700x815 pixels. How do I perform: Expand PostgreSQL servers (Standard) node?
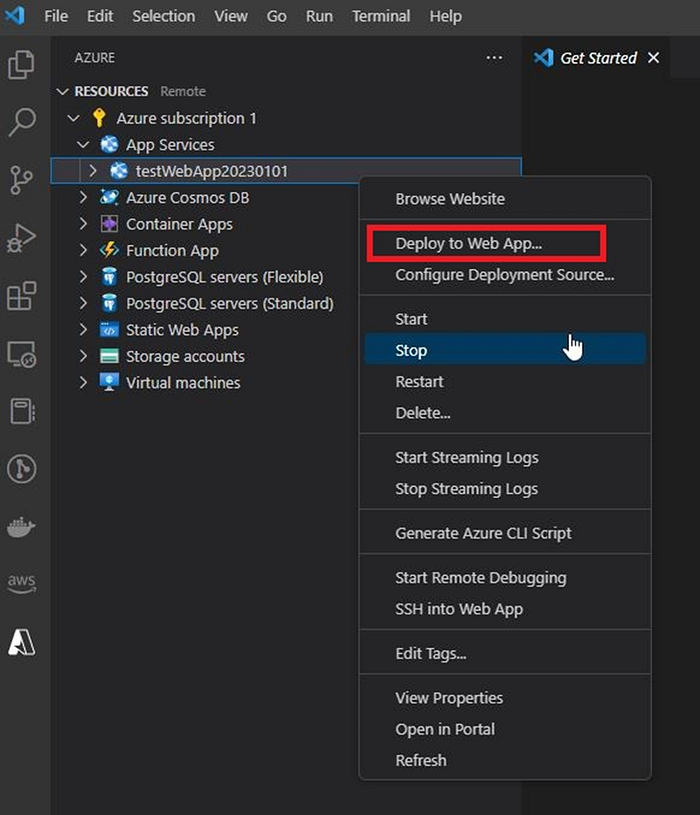(83, 303)
